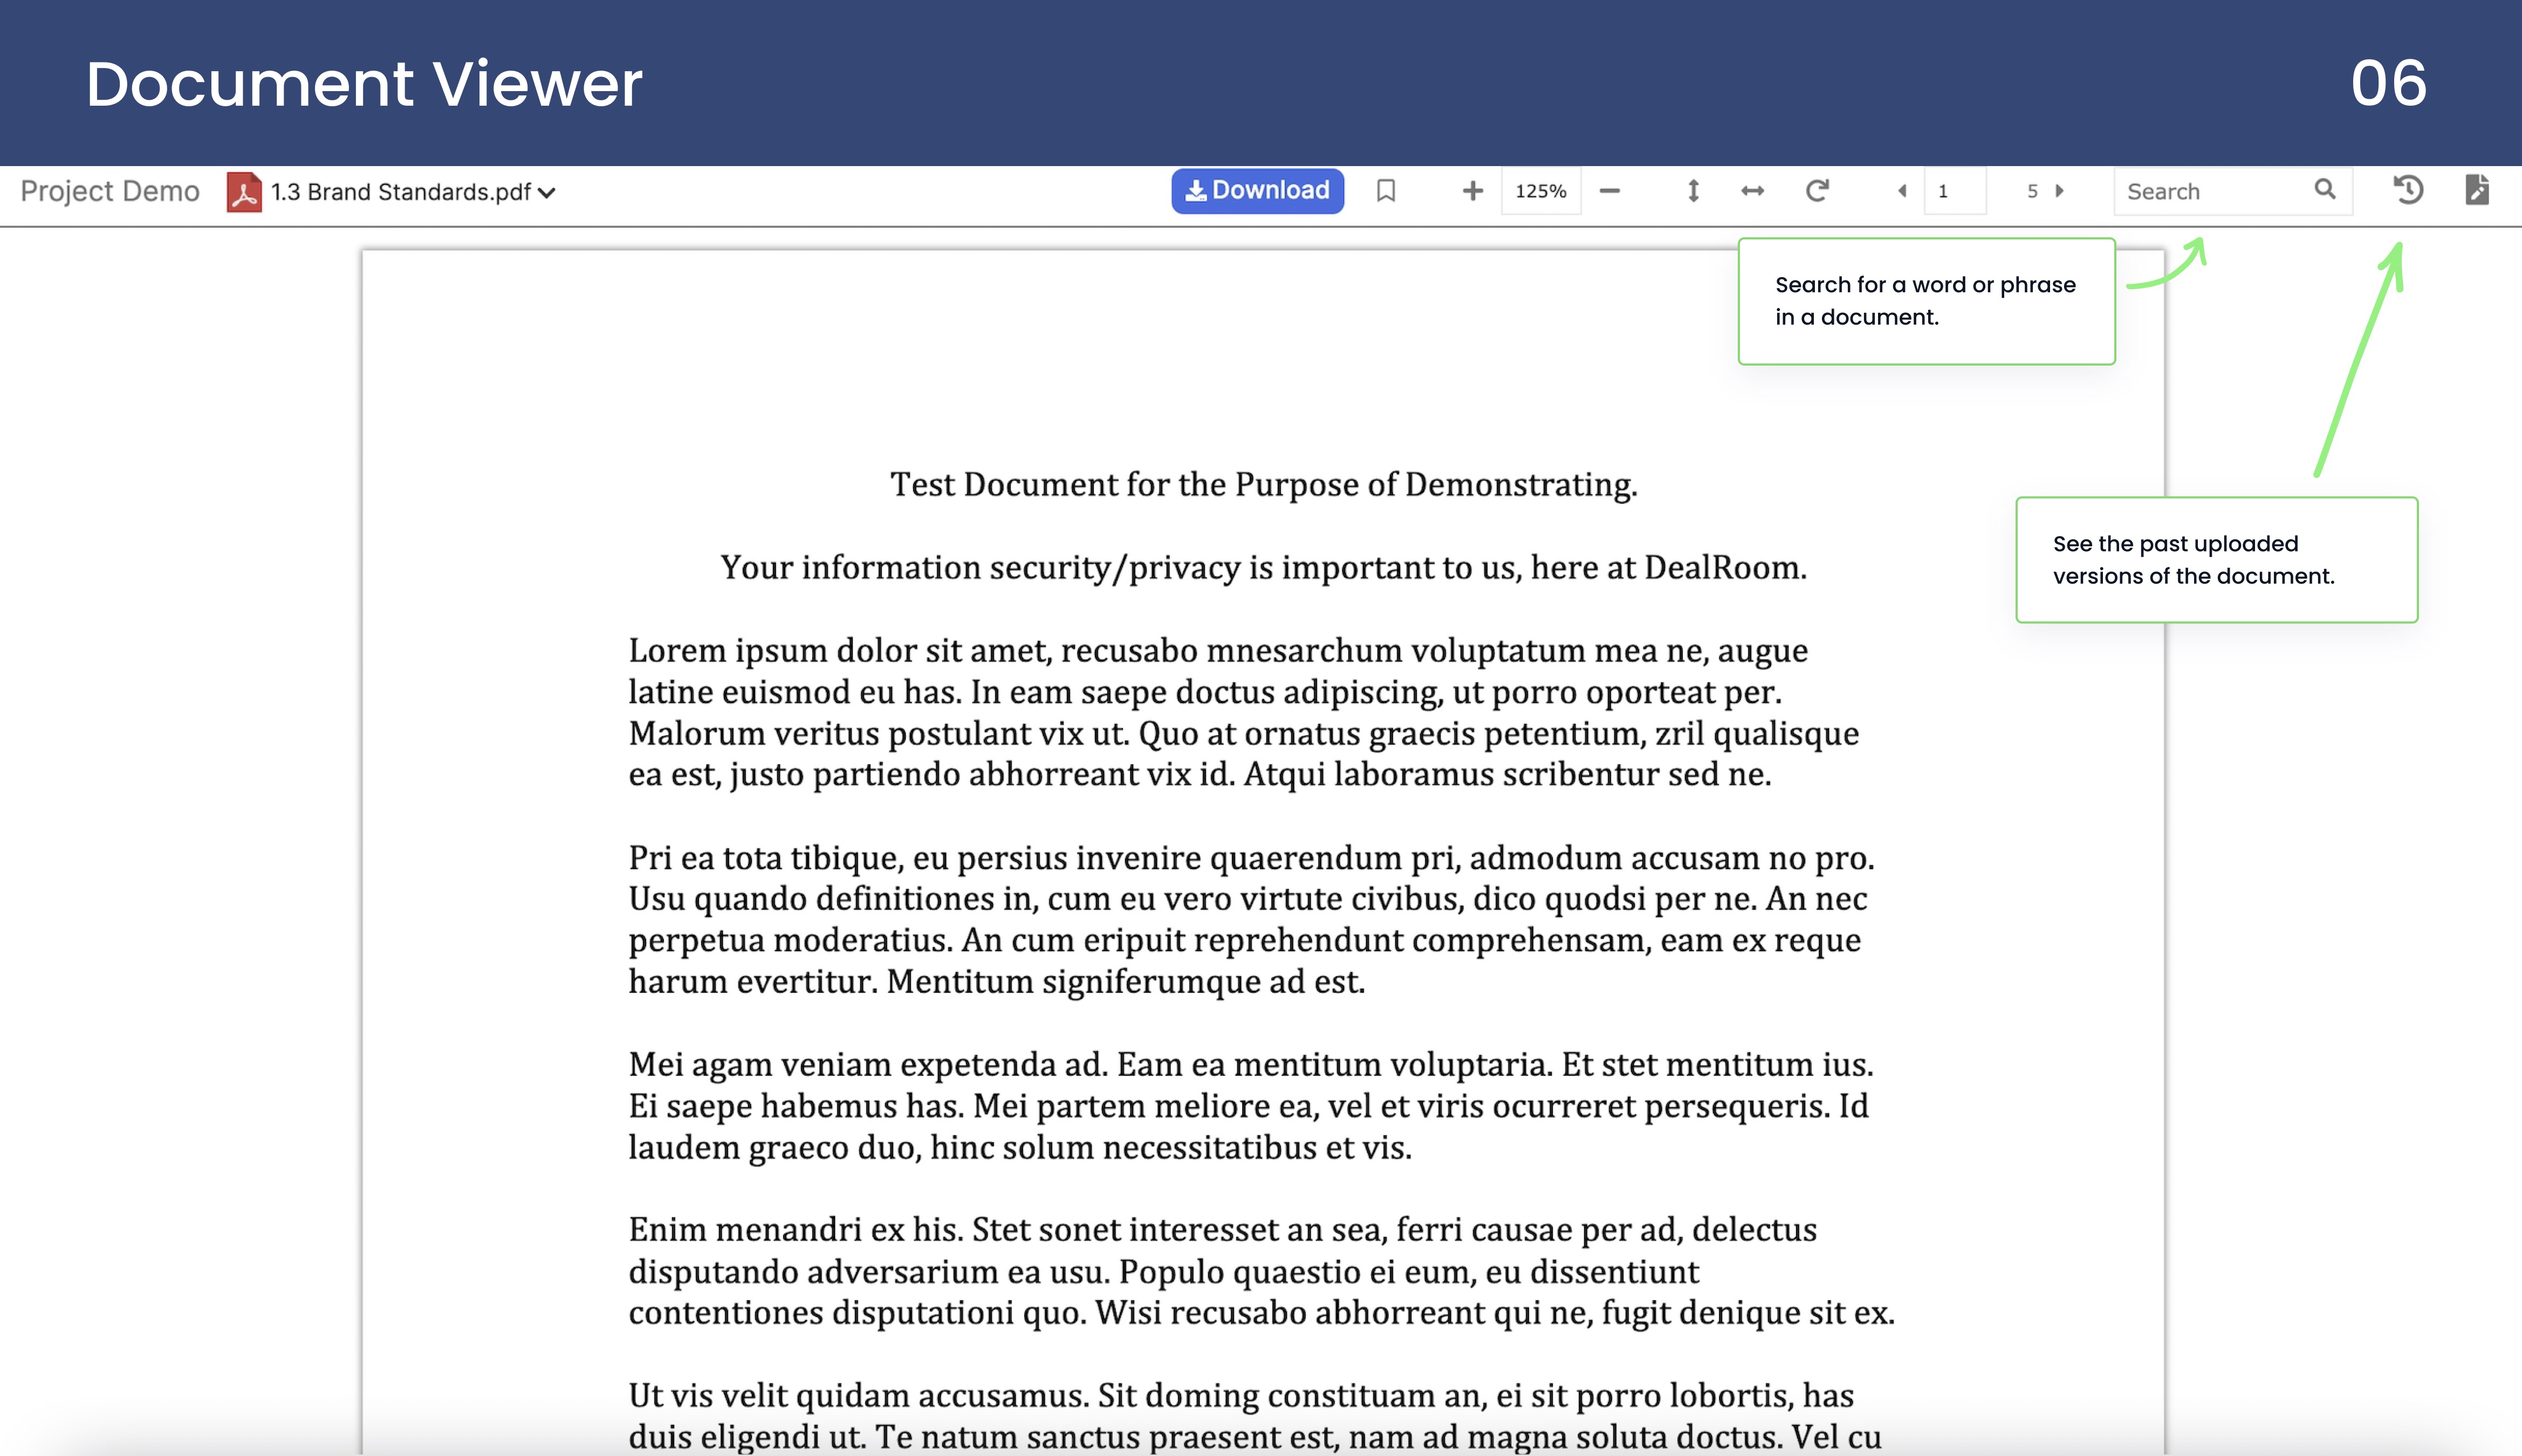Viewport: 2522px width, 1456px height.
Task: Click the current page number field
Action: 1954,190
